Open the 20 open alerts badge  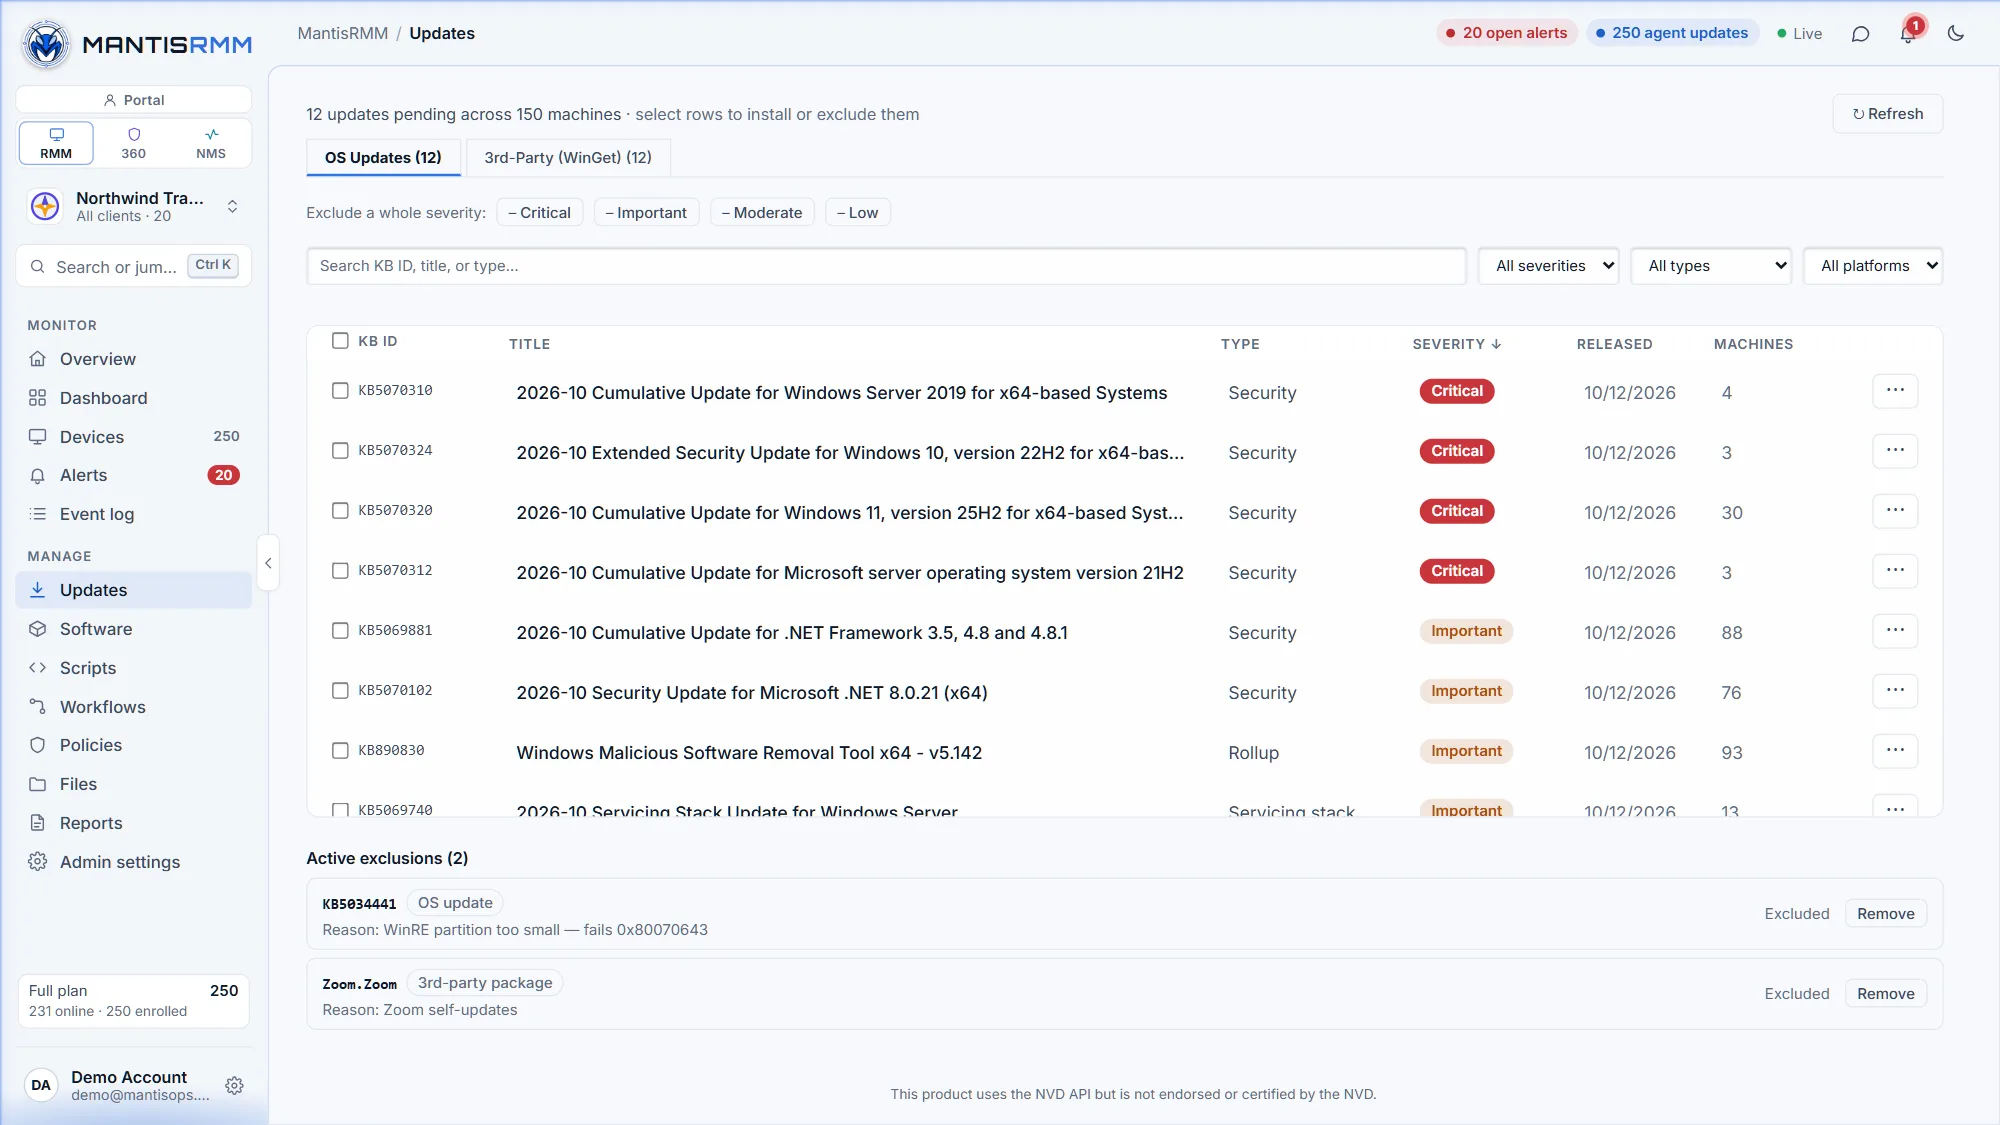1507,33
